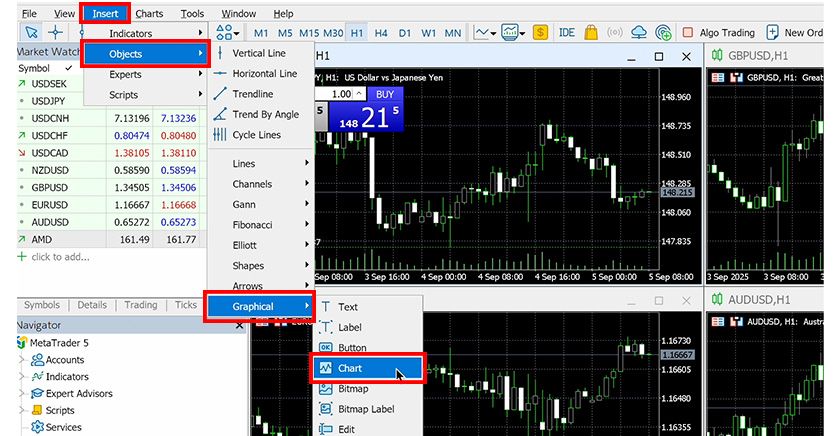Click 'click to add...' in Market Watch
840x436 pixels.
(59, 256)
